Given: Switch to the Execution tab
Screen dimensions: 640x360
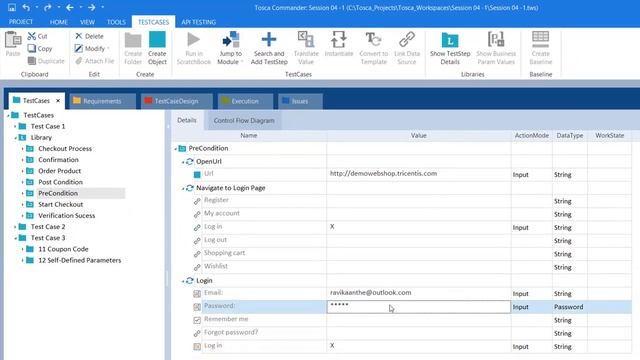Looking at the screenshot, I should click(x=245, y=101).
